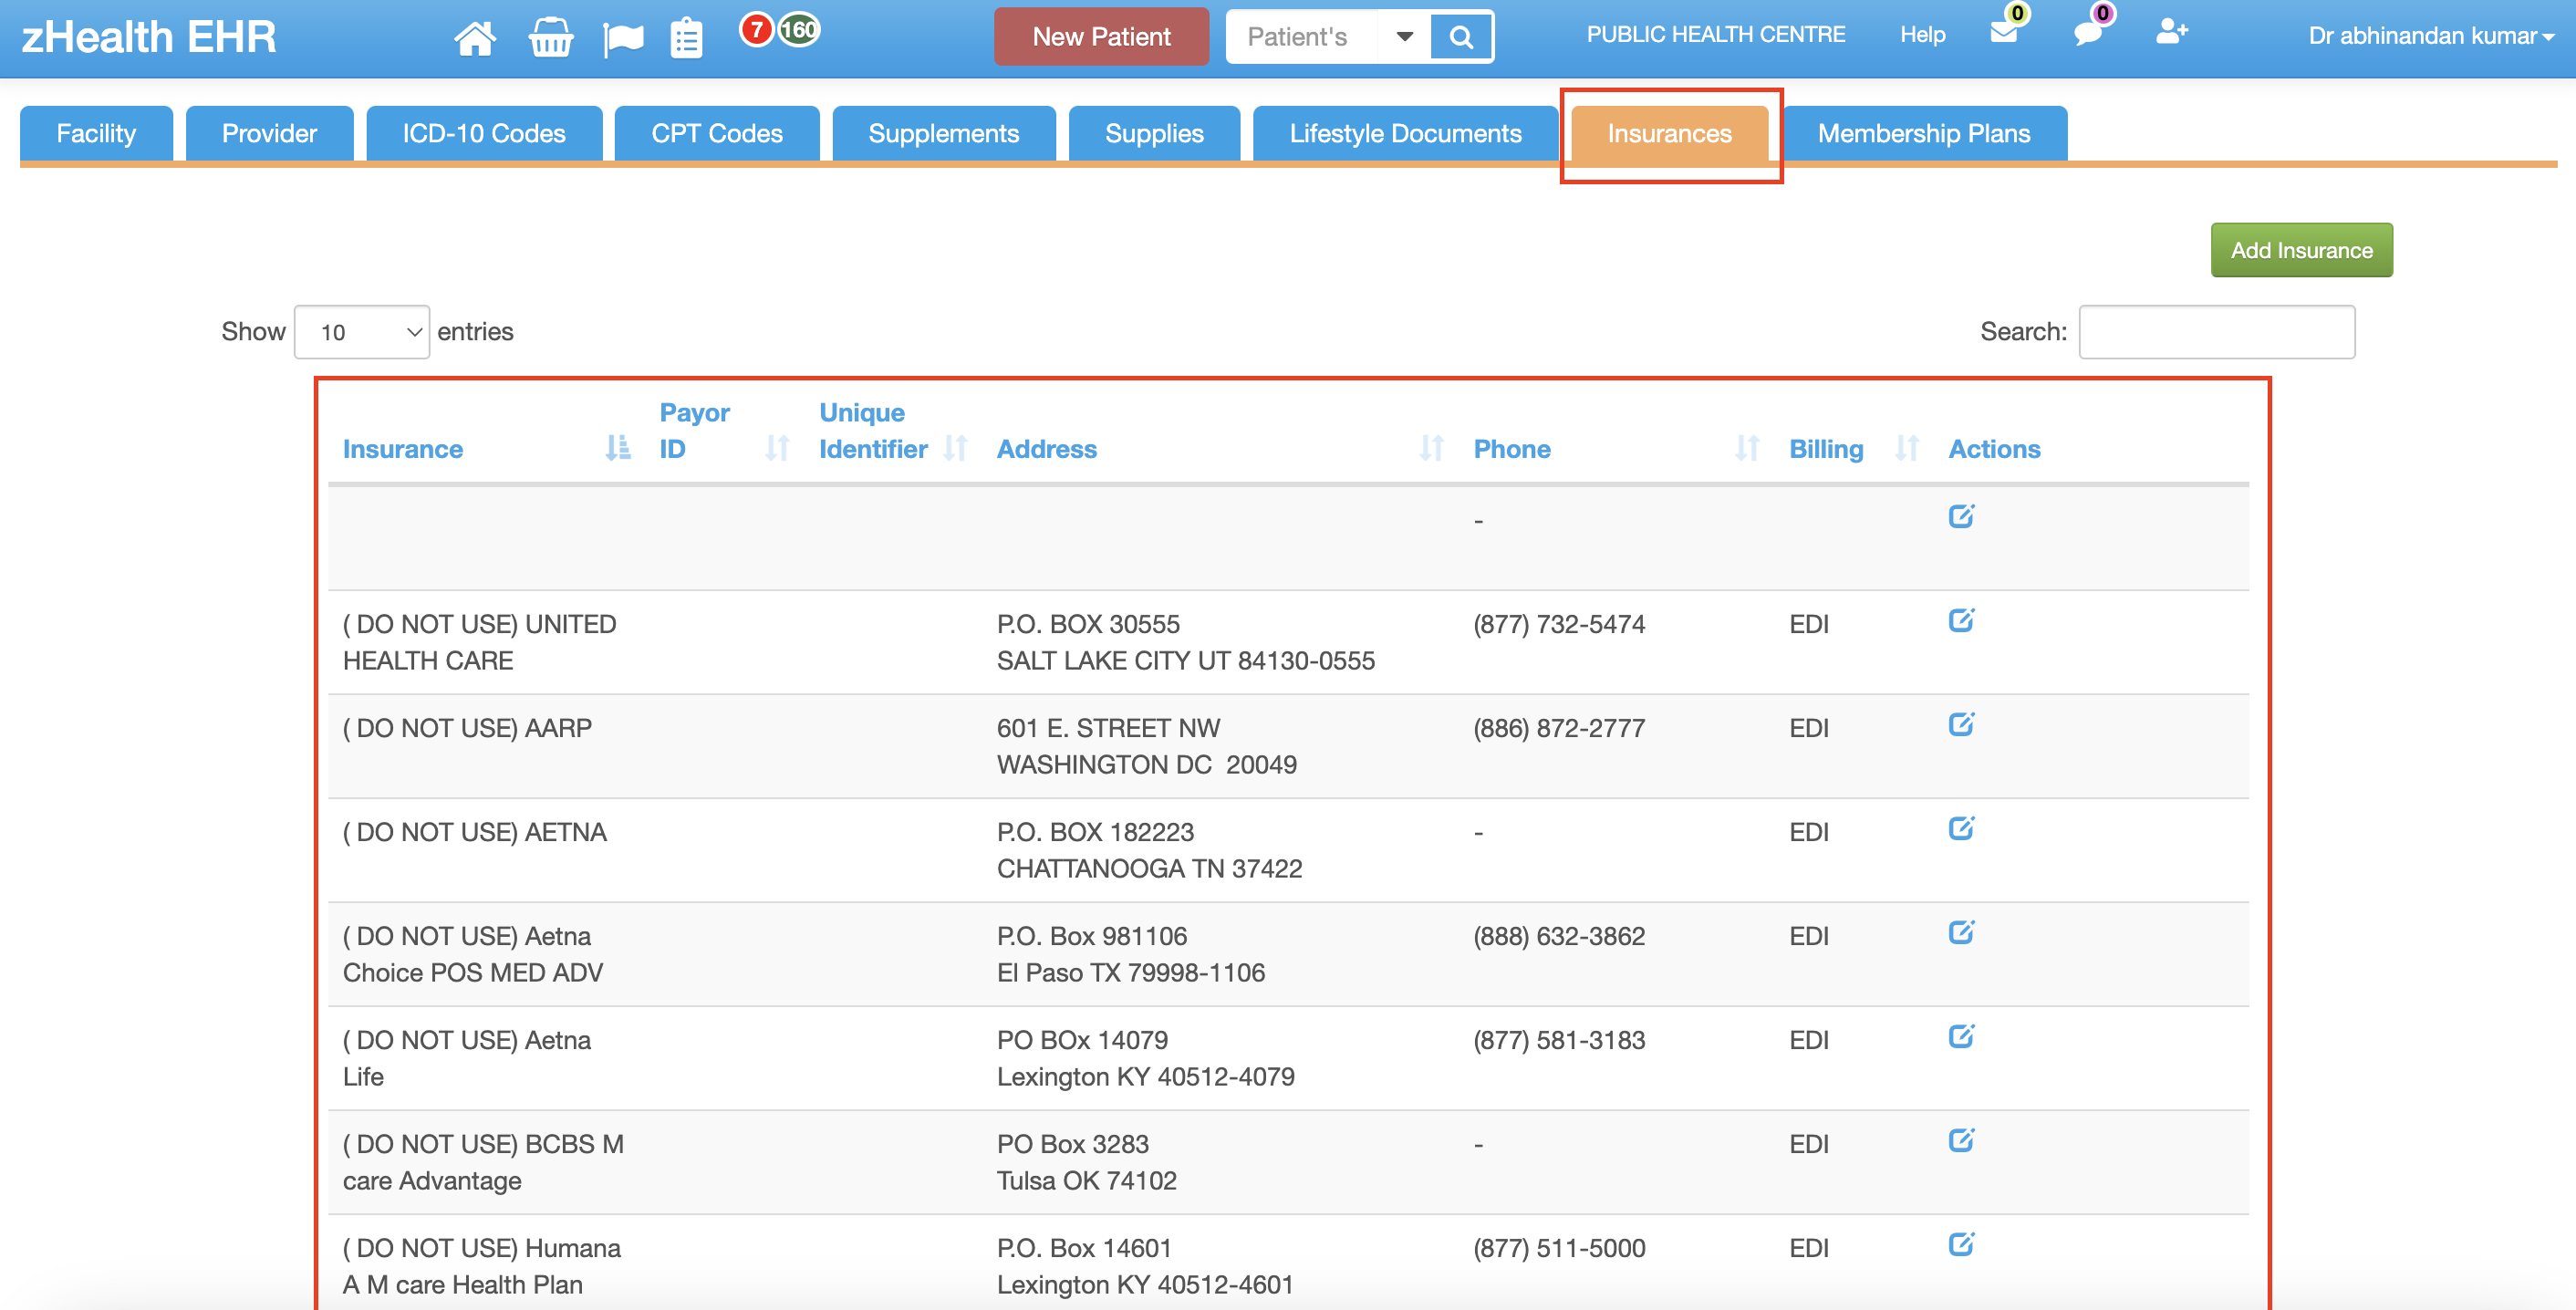The image size is (2576, 1310).
Task: Open the CPT Codes tab
Action: click(x=717, y=133)
